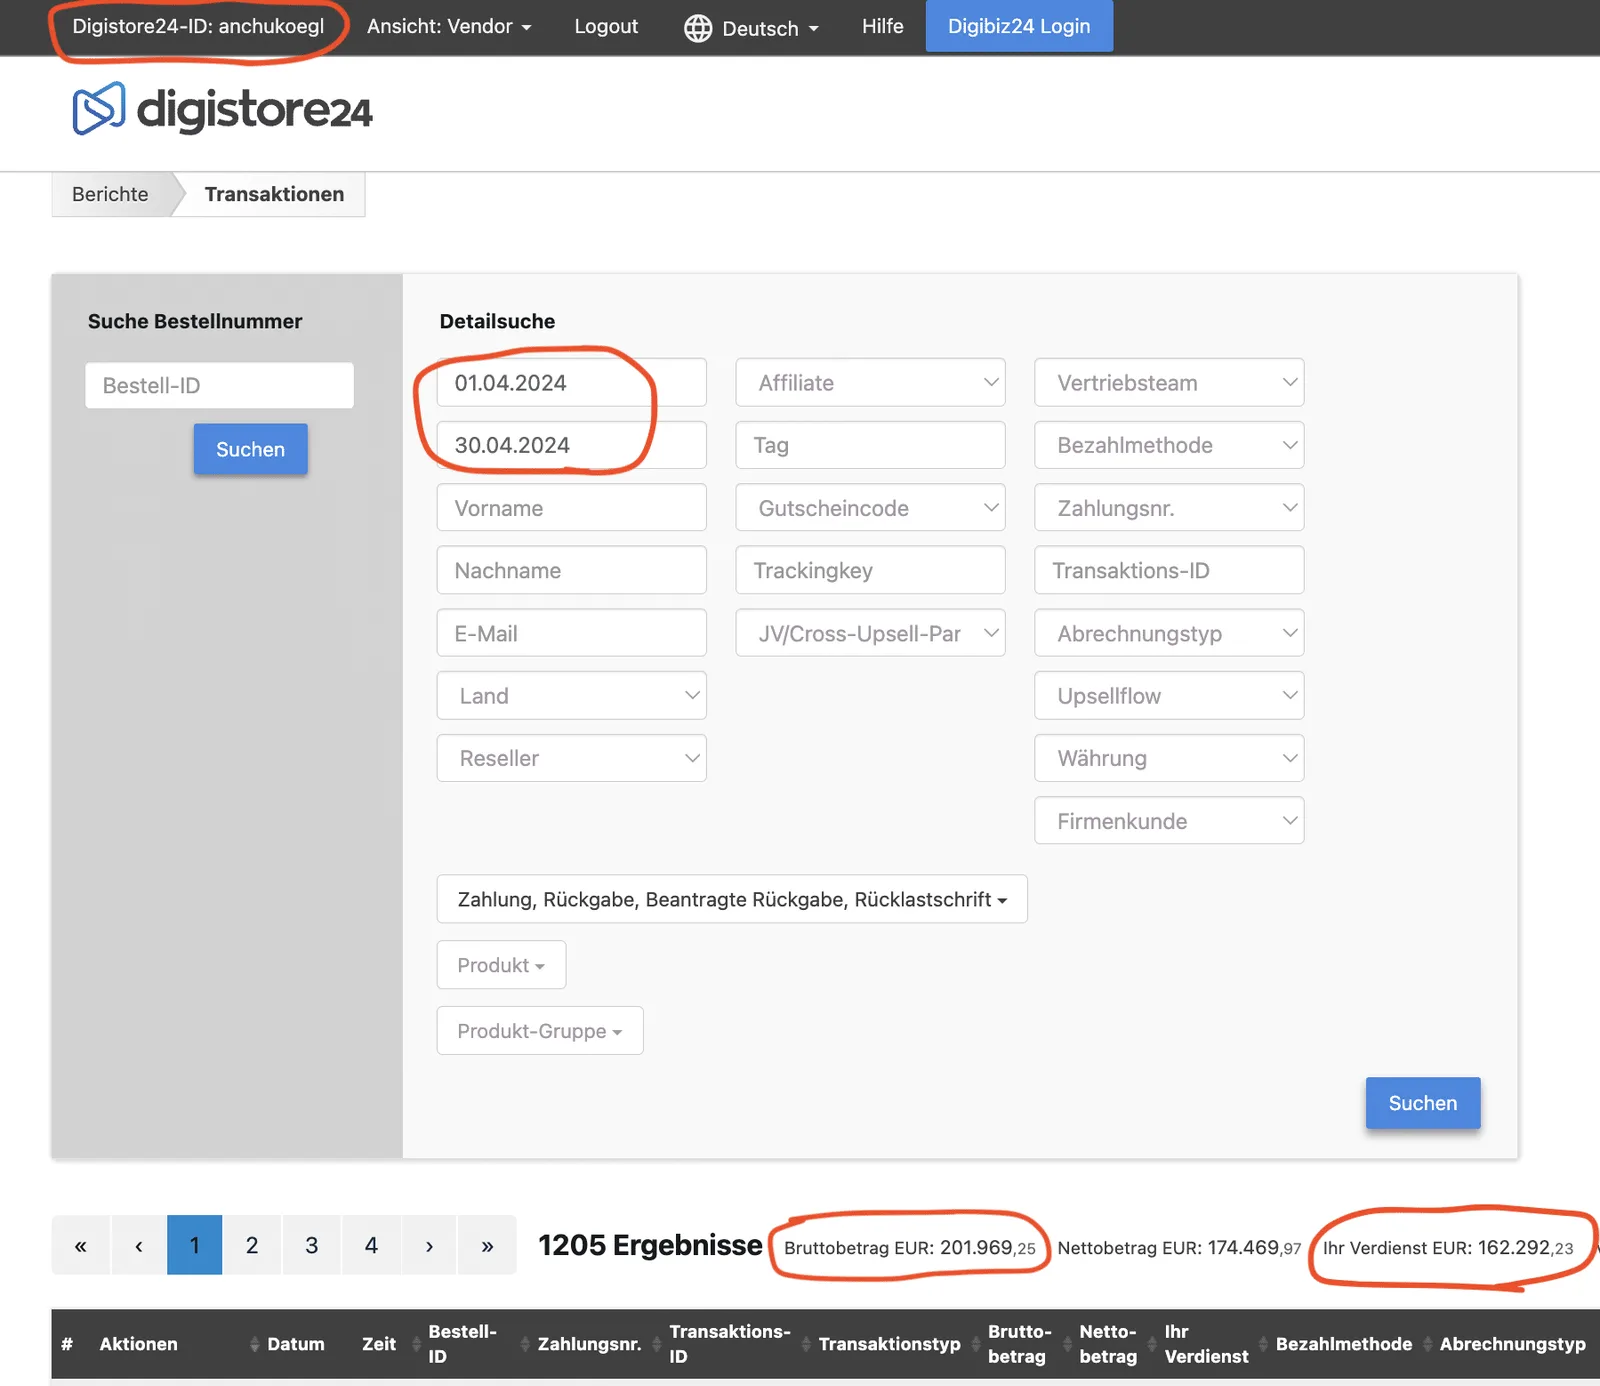Sort table by Abrechnungstyp column

pyautogui.click(x=1512, y=1344)
